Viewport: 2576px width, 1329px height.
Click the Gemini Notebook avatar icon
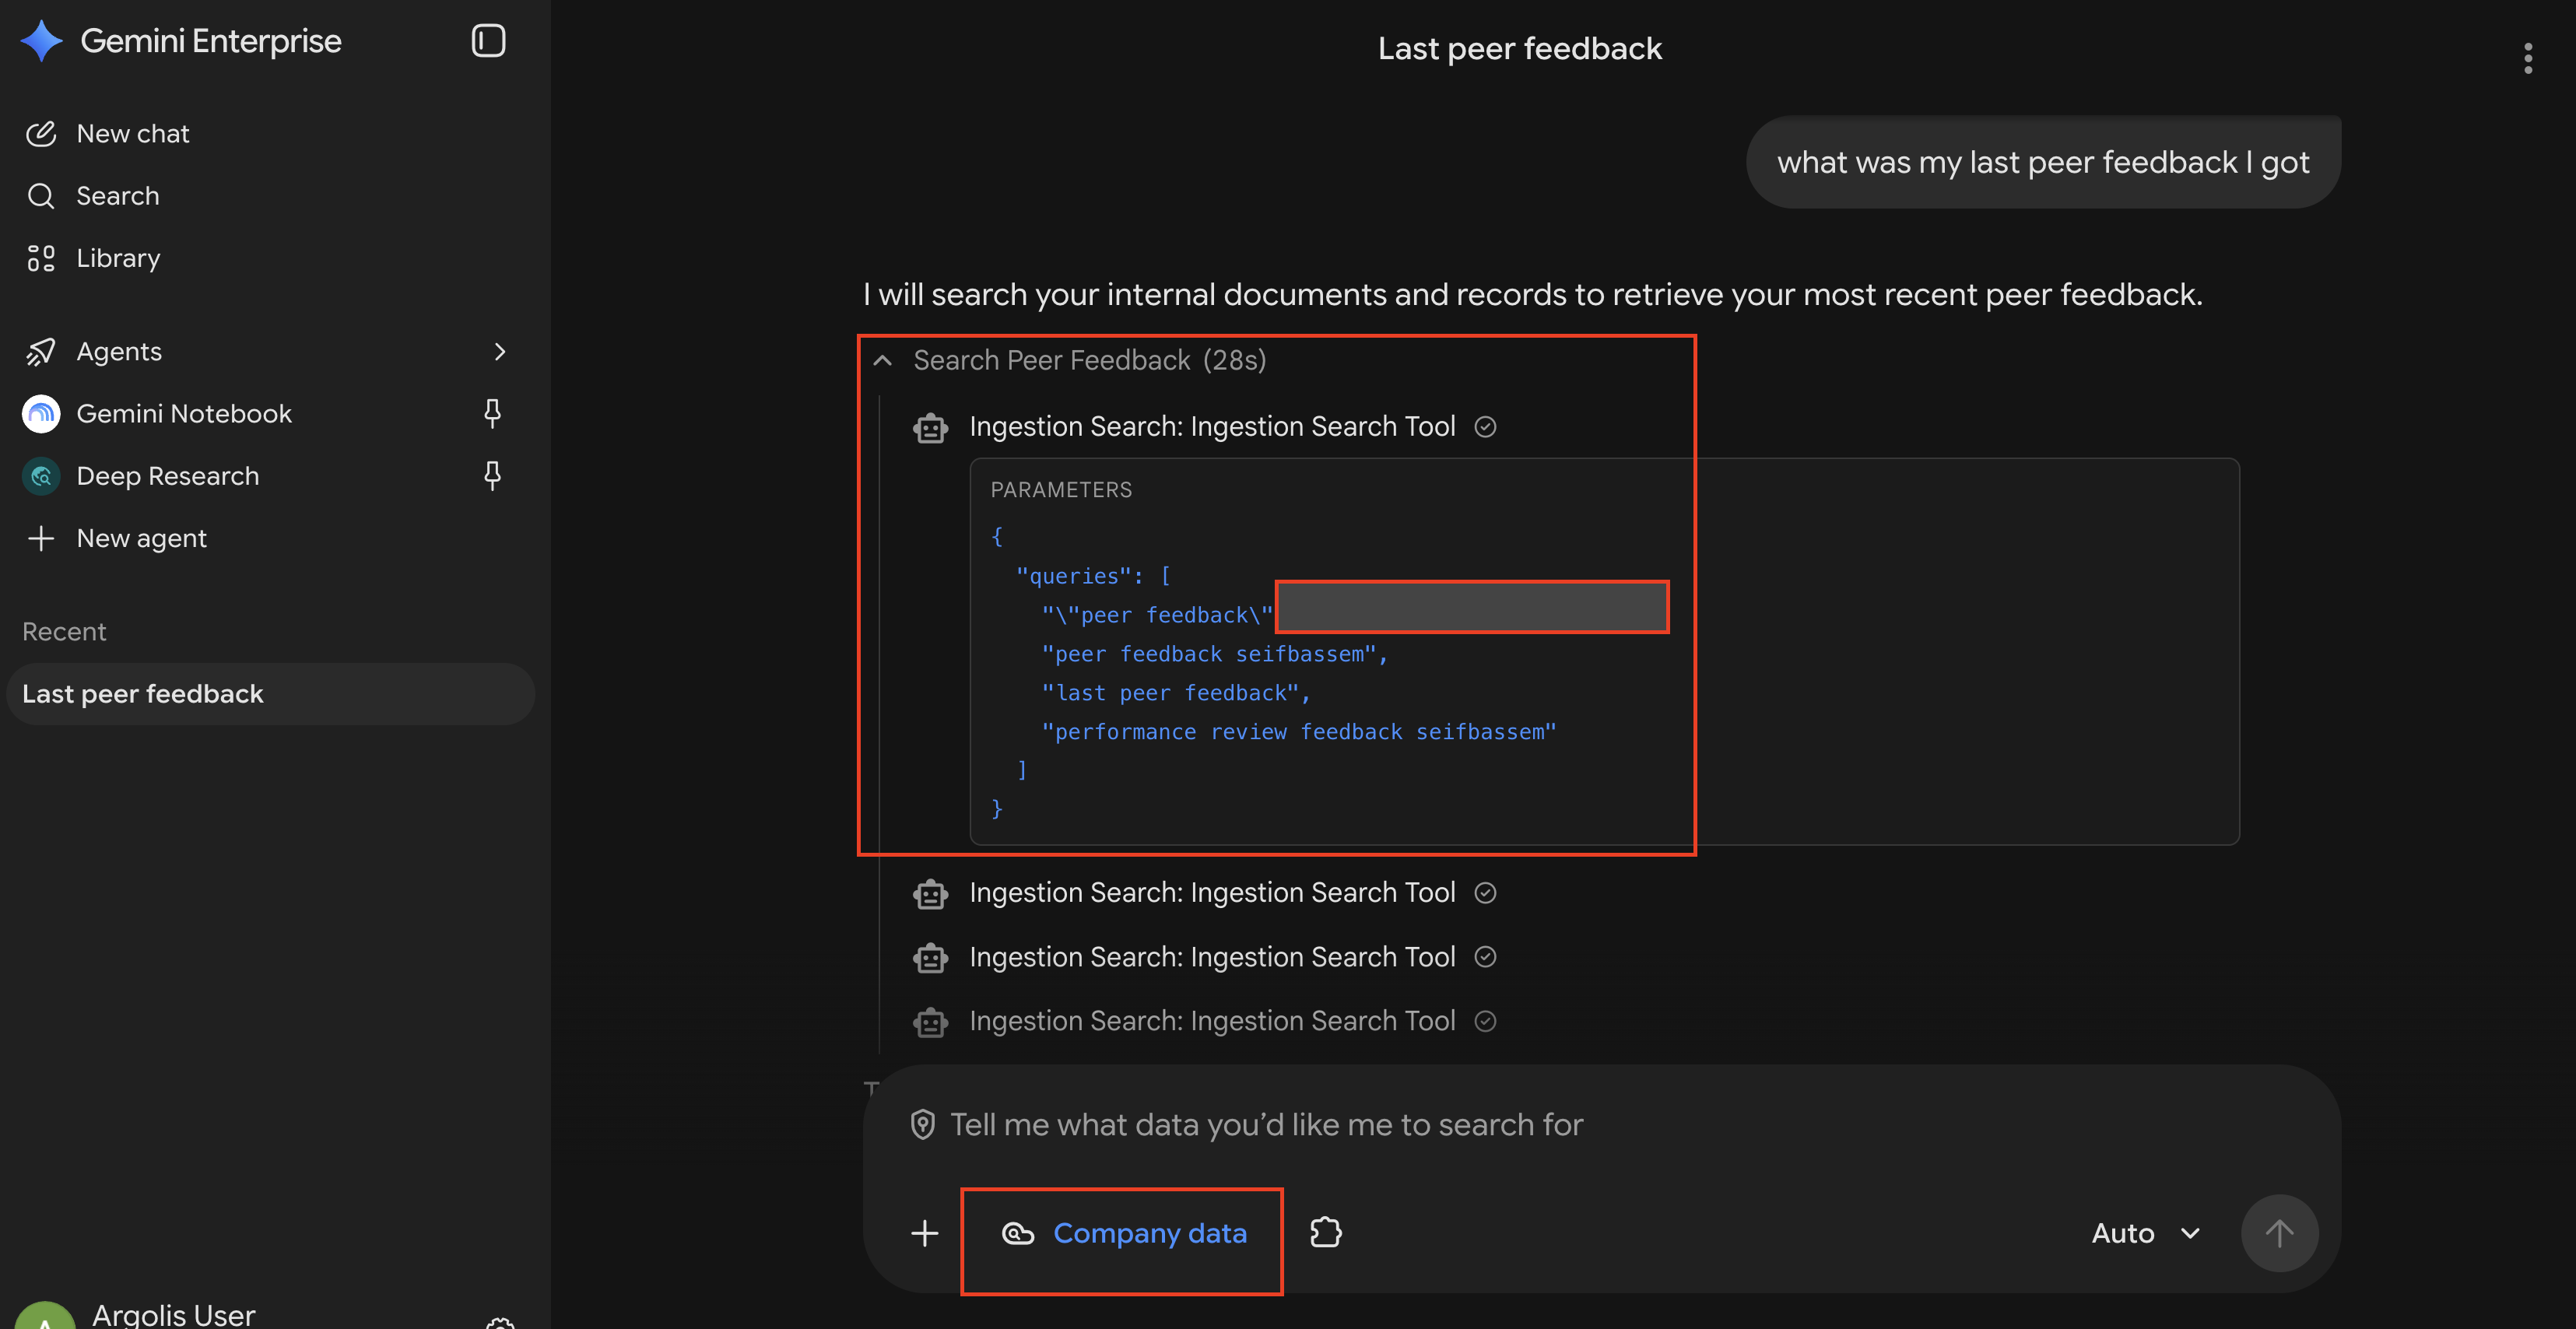pyautogui.click(x=41, y=414)
